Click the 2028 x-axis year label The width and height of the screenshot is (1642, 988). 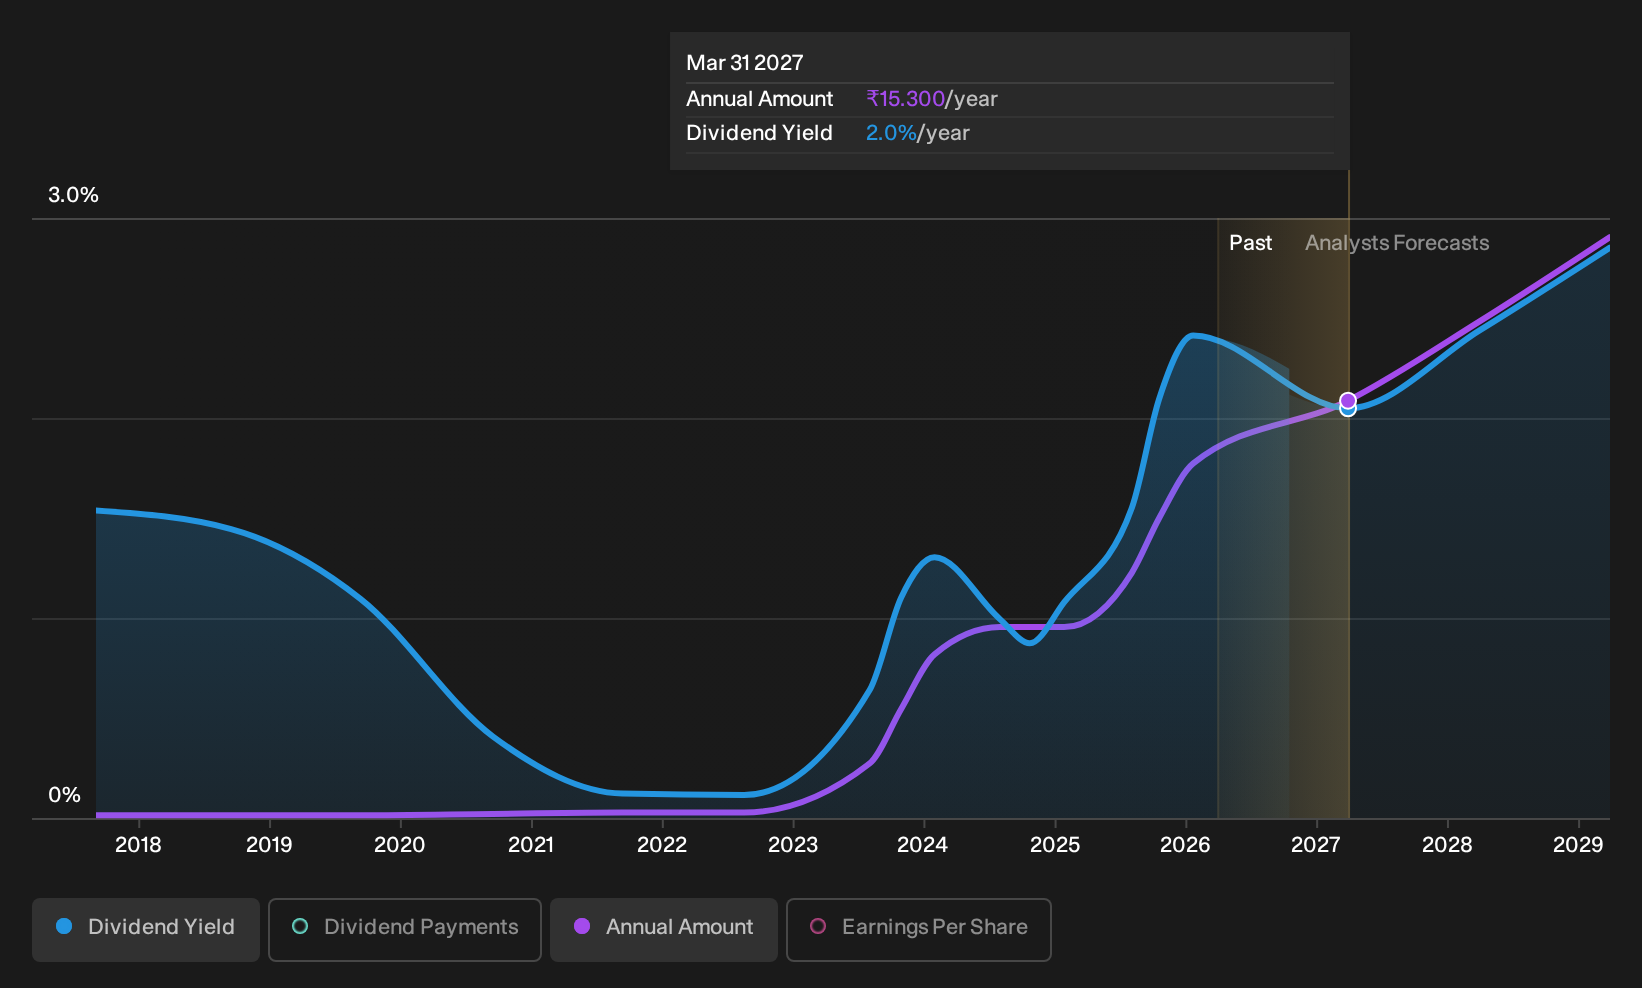pyautogui.click(x=1447, y=845)
